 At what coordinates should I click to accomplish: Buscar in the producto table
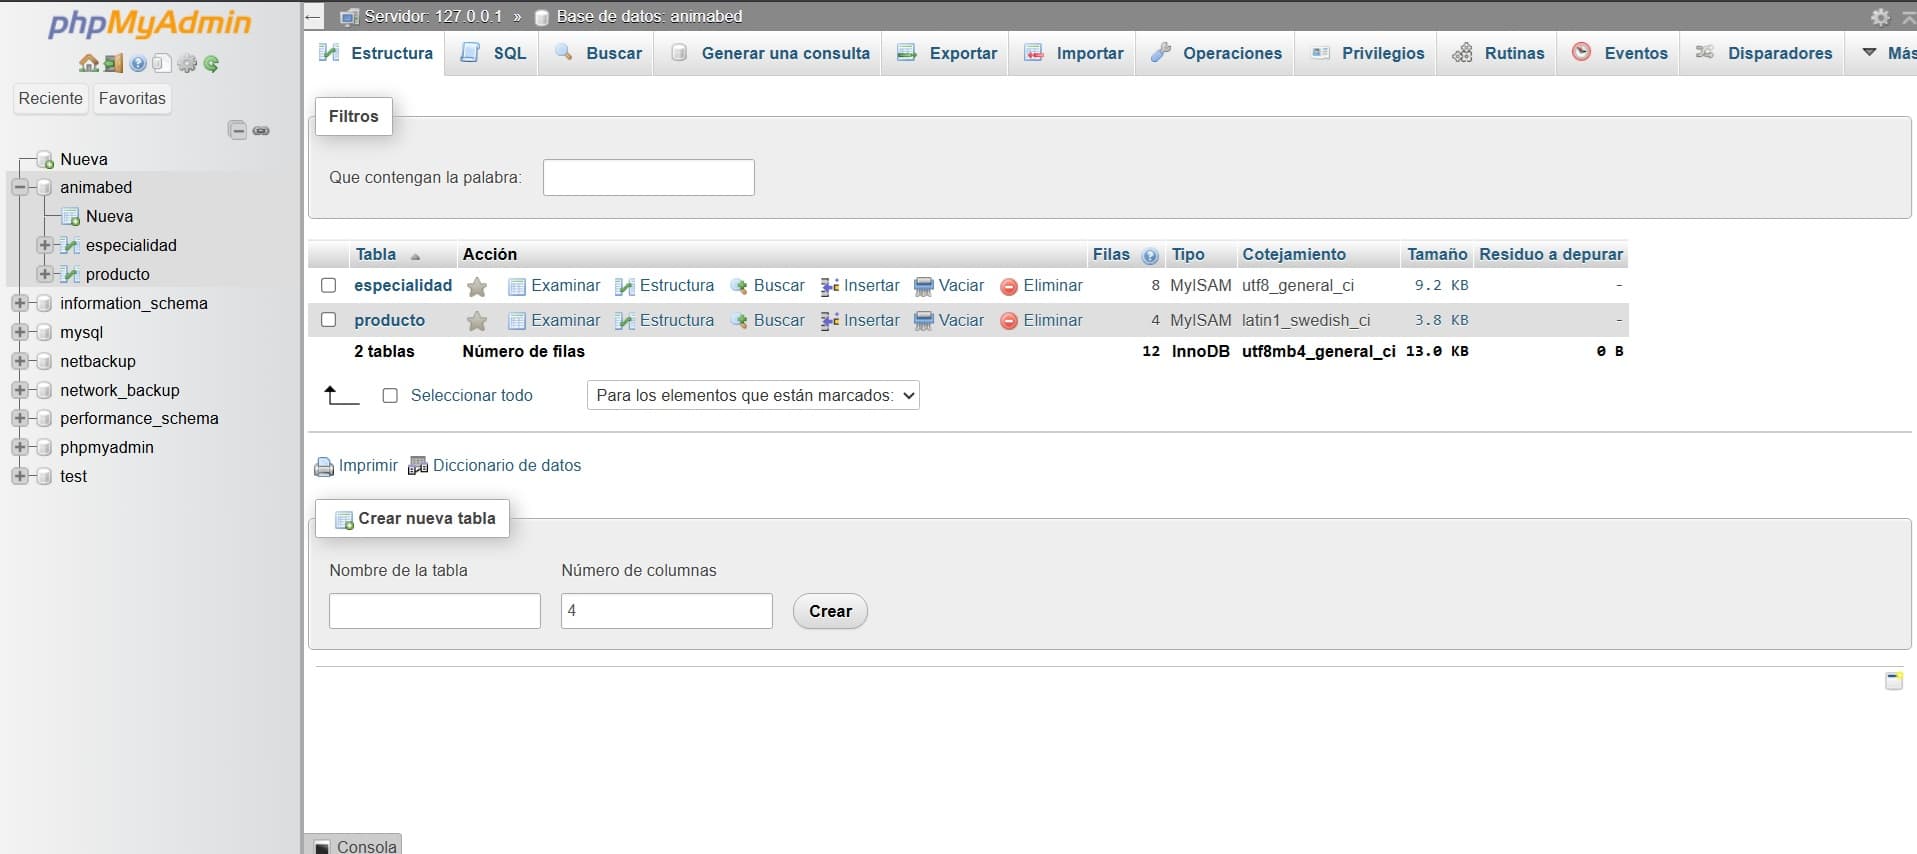[767, 321]
